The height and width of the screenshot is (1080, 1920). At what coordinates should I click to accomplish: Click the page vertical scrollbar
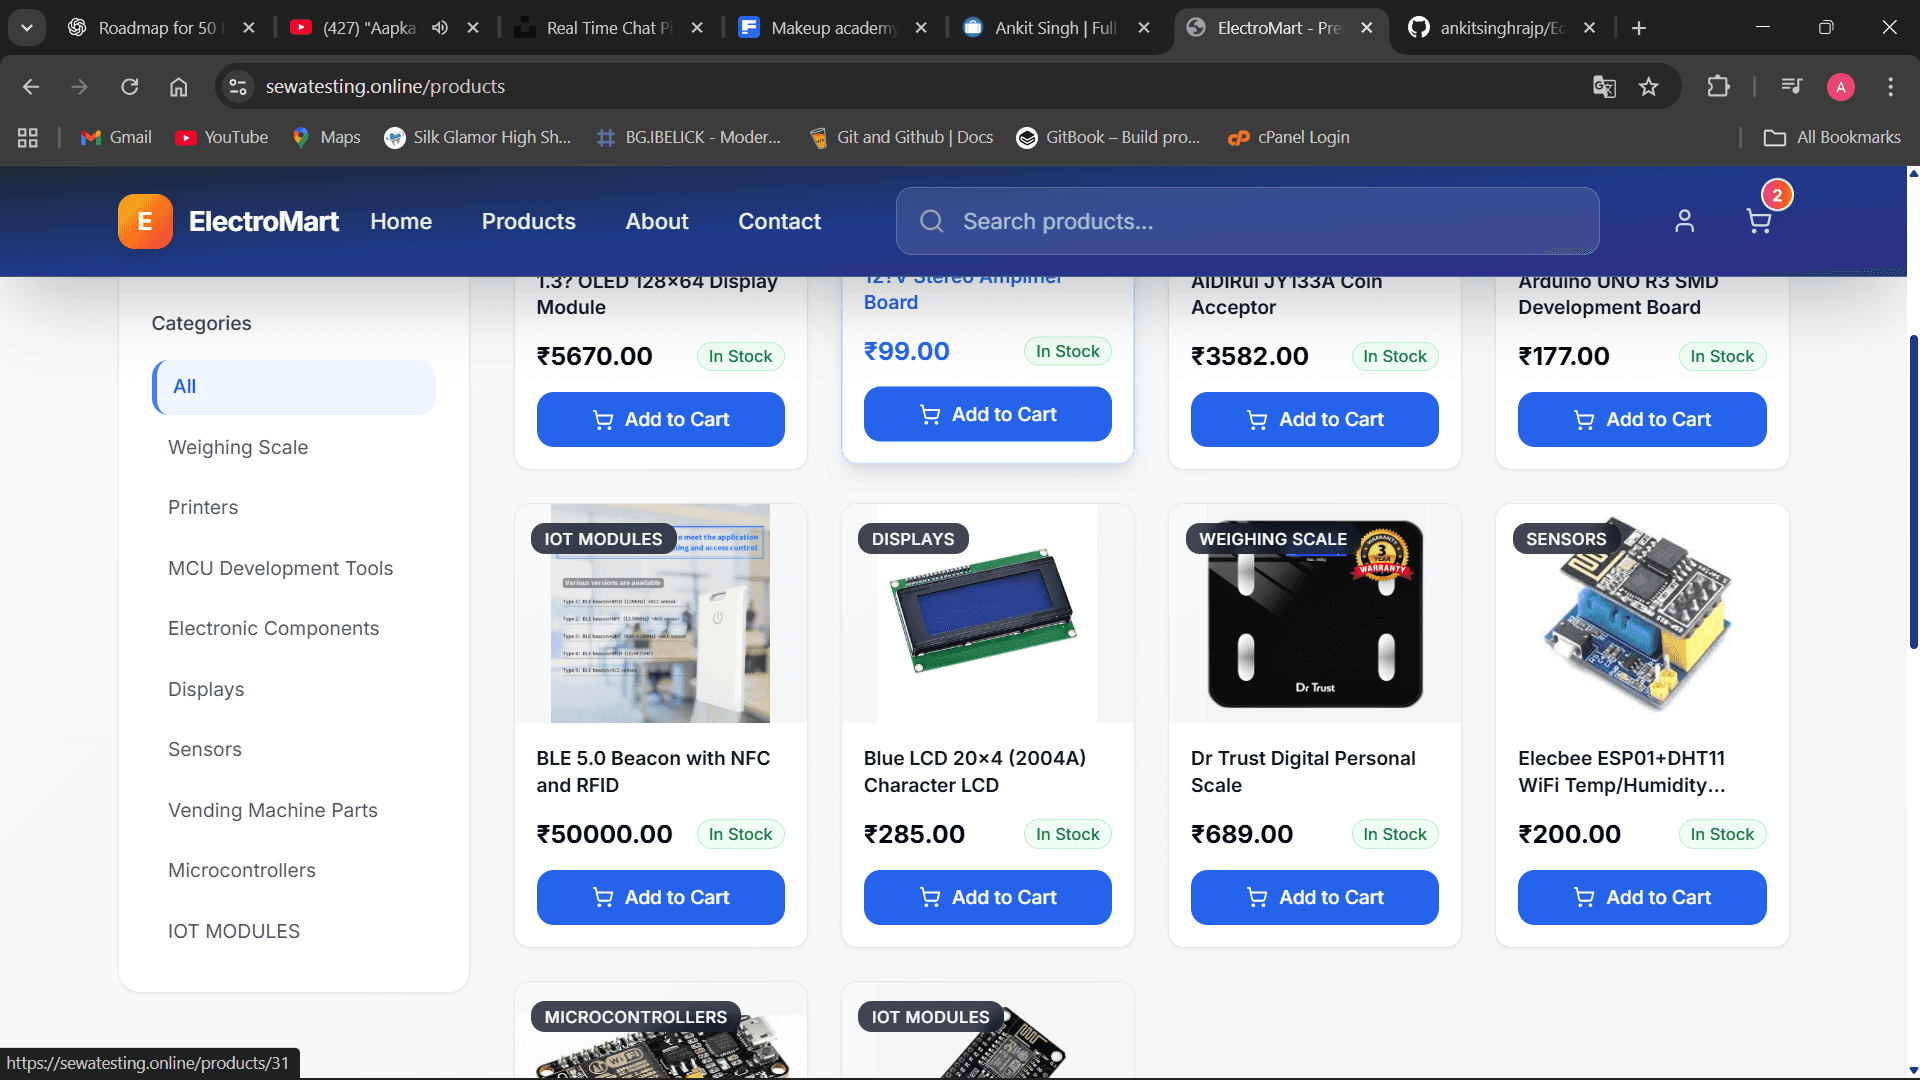coord(1913,492)
